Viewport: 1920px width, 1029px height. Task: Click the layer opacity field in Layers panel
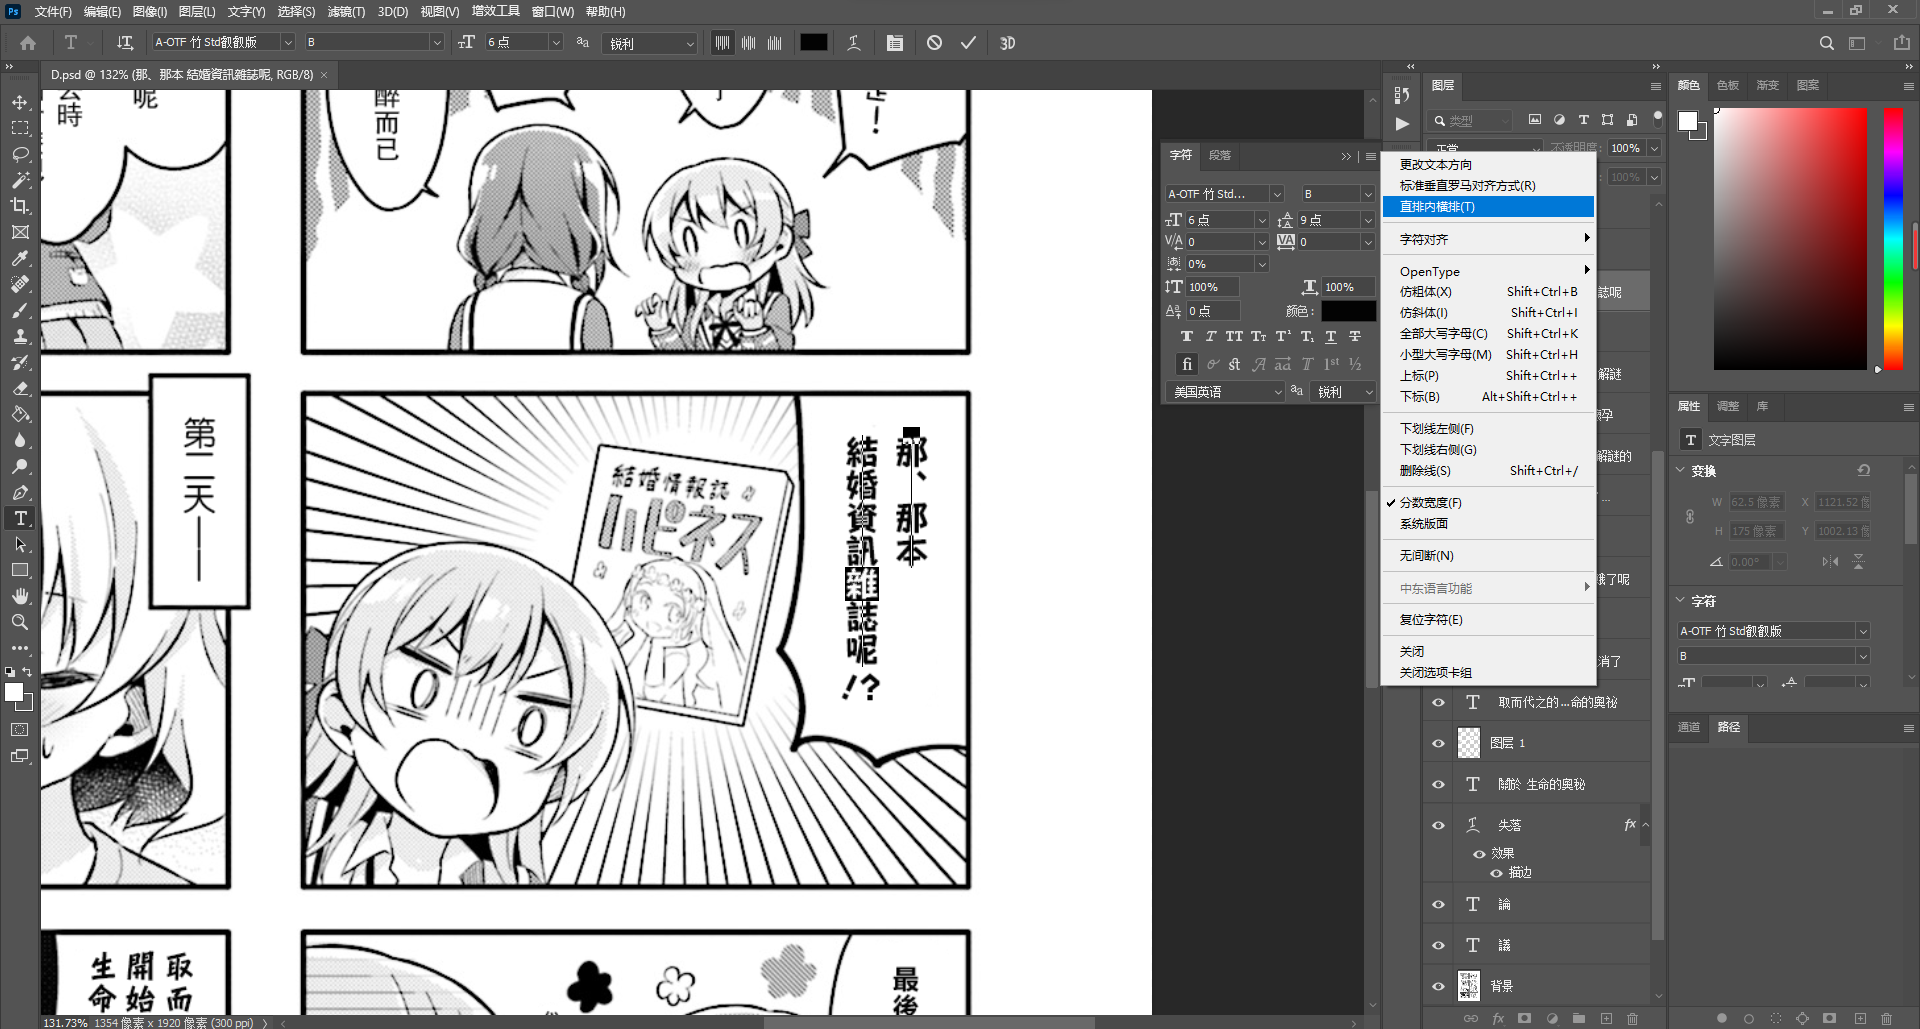tap(1627, 148)
